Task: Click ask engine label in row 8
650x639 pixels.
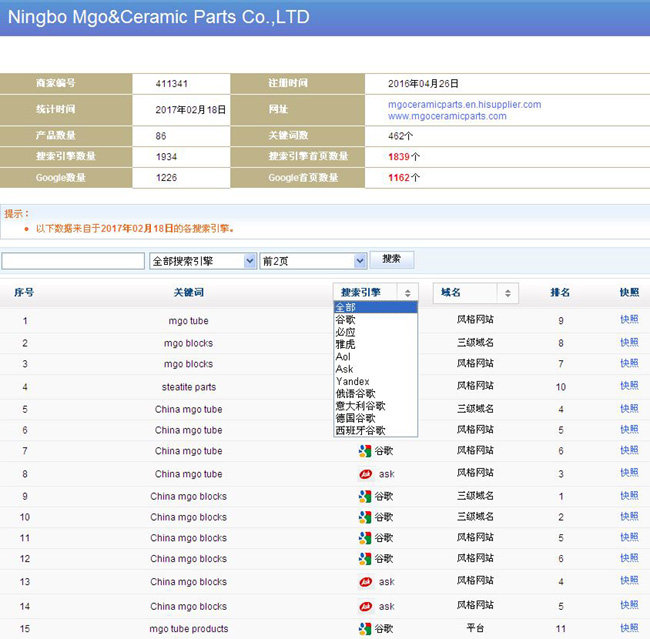Action: tap(386, 474)
